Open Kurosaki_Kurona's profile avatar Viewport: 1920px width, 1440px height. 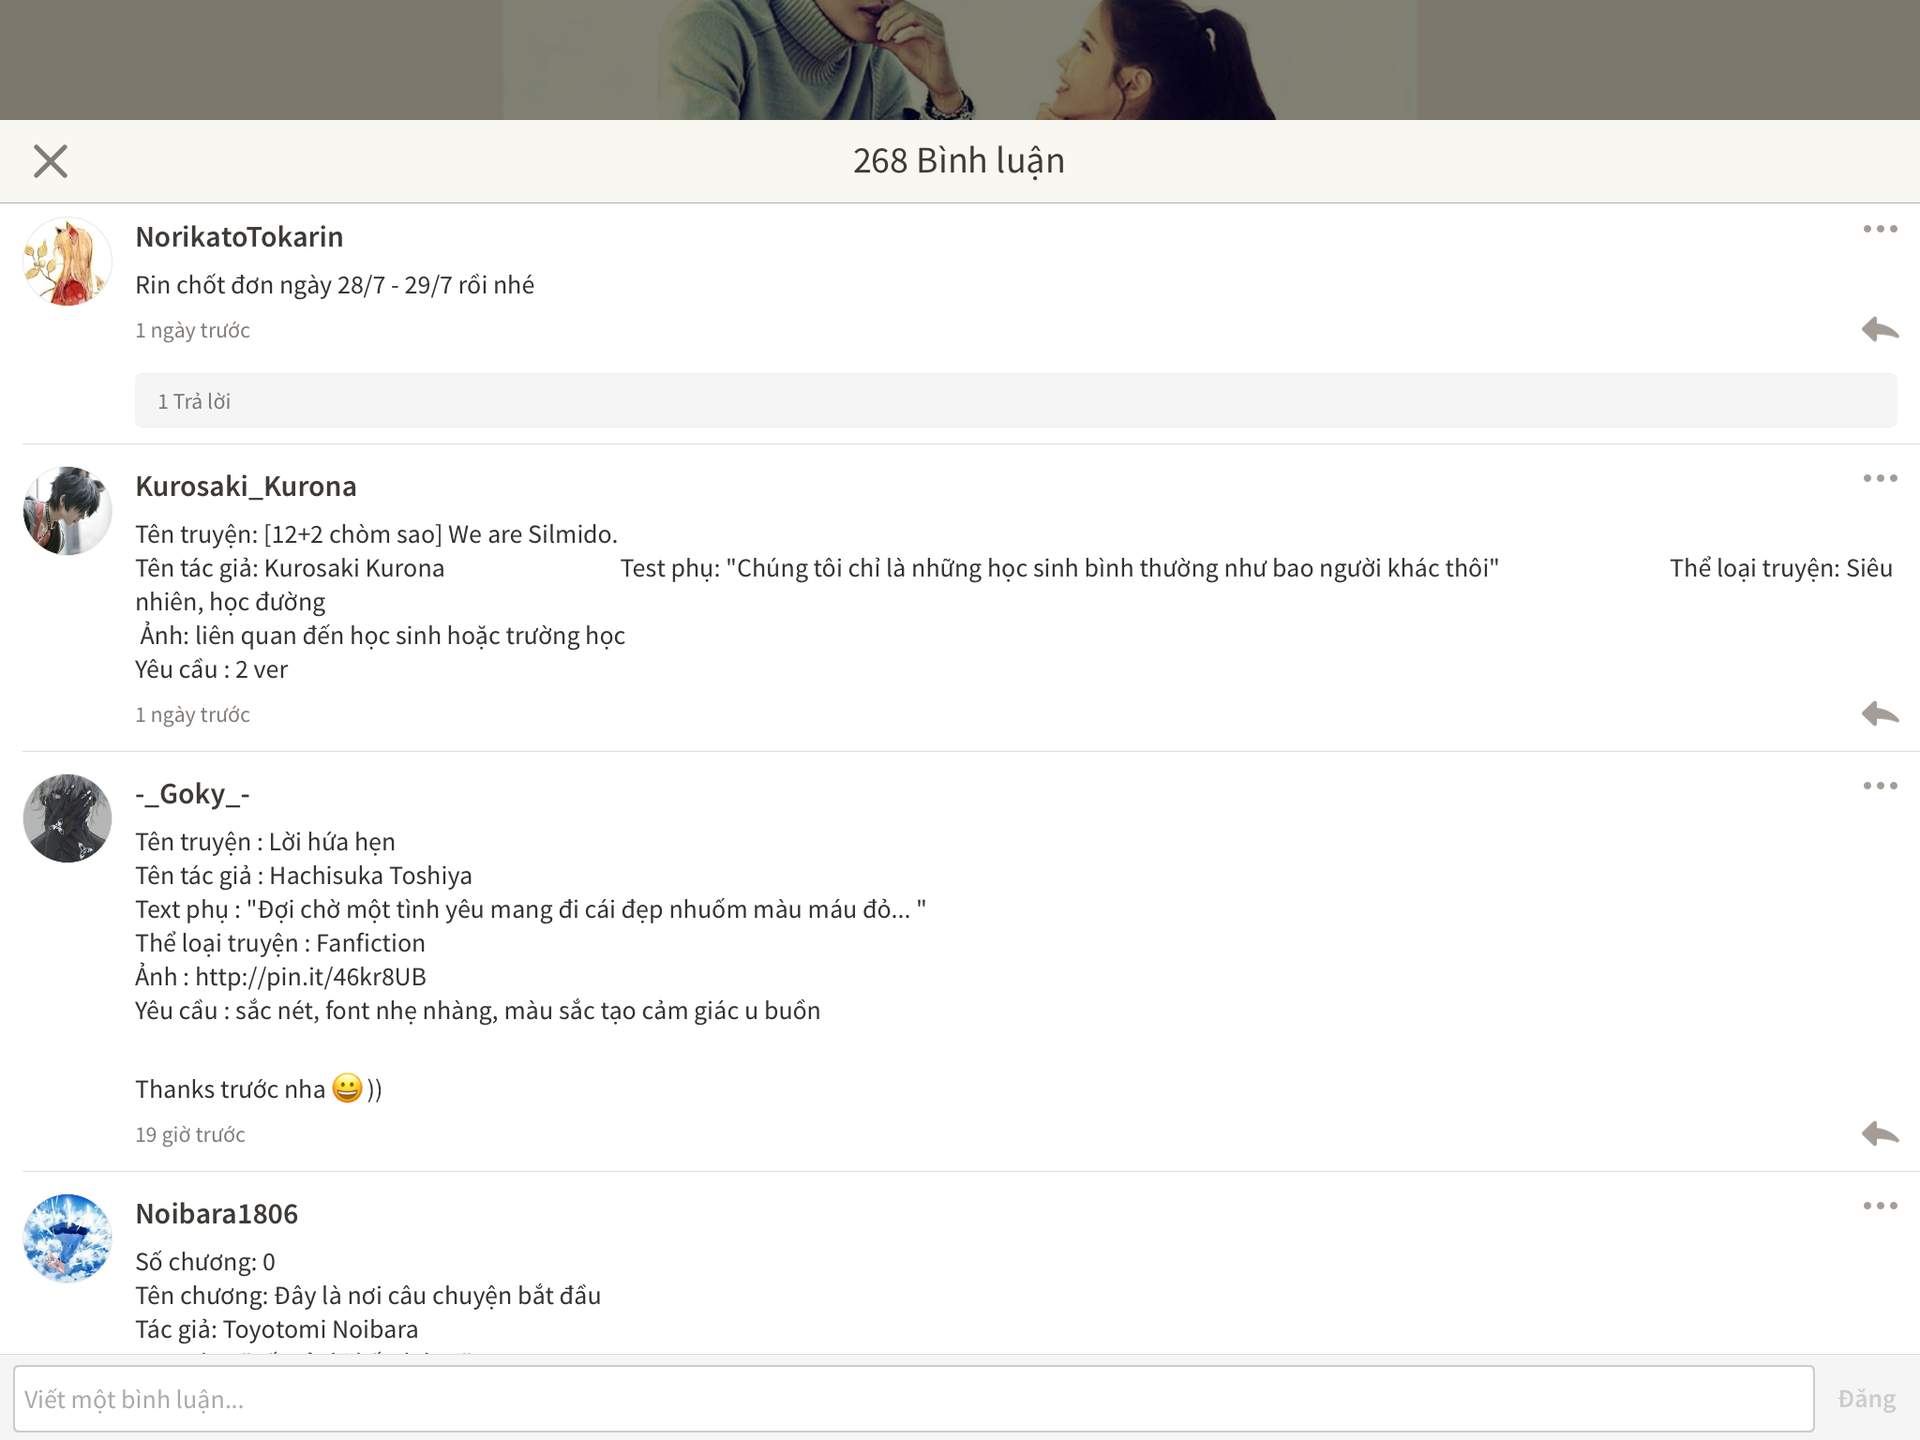[x=67, y=511]
